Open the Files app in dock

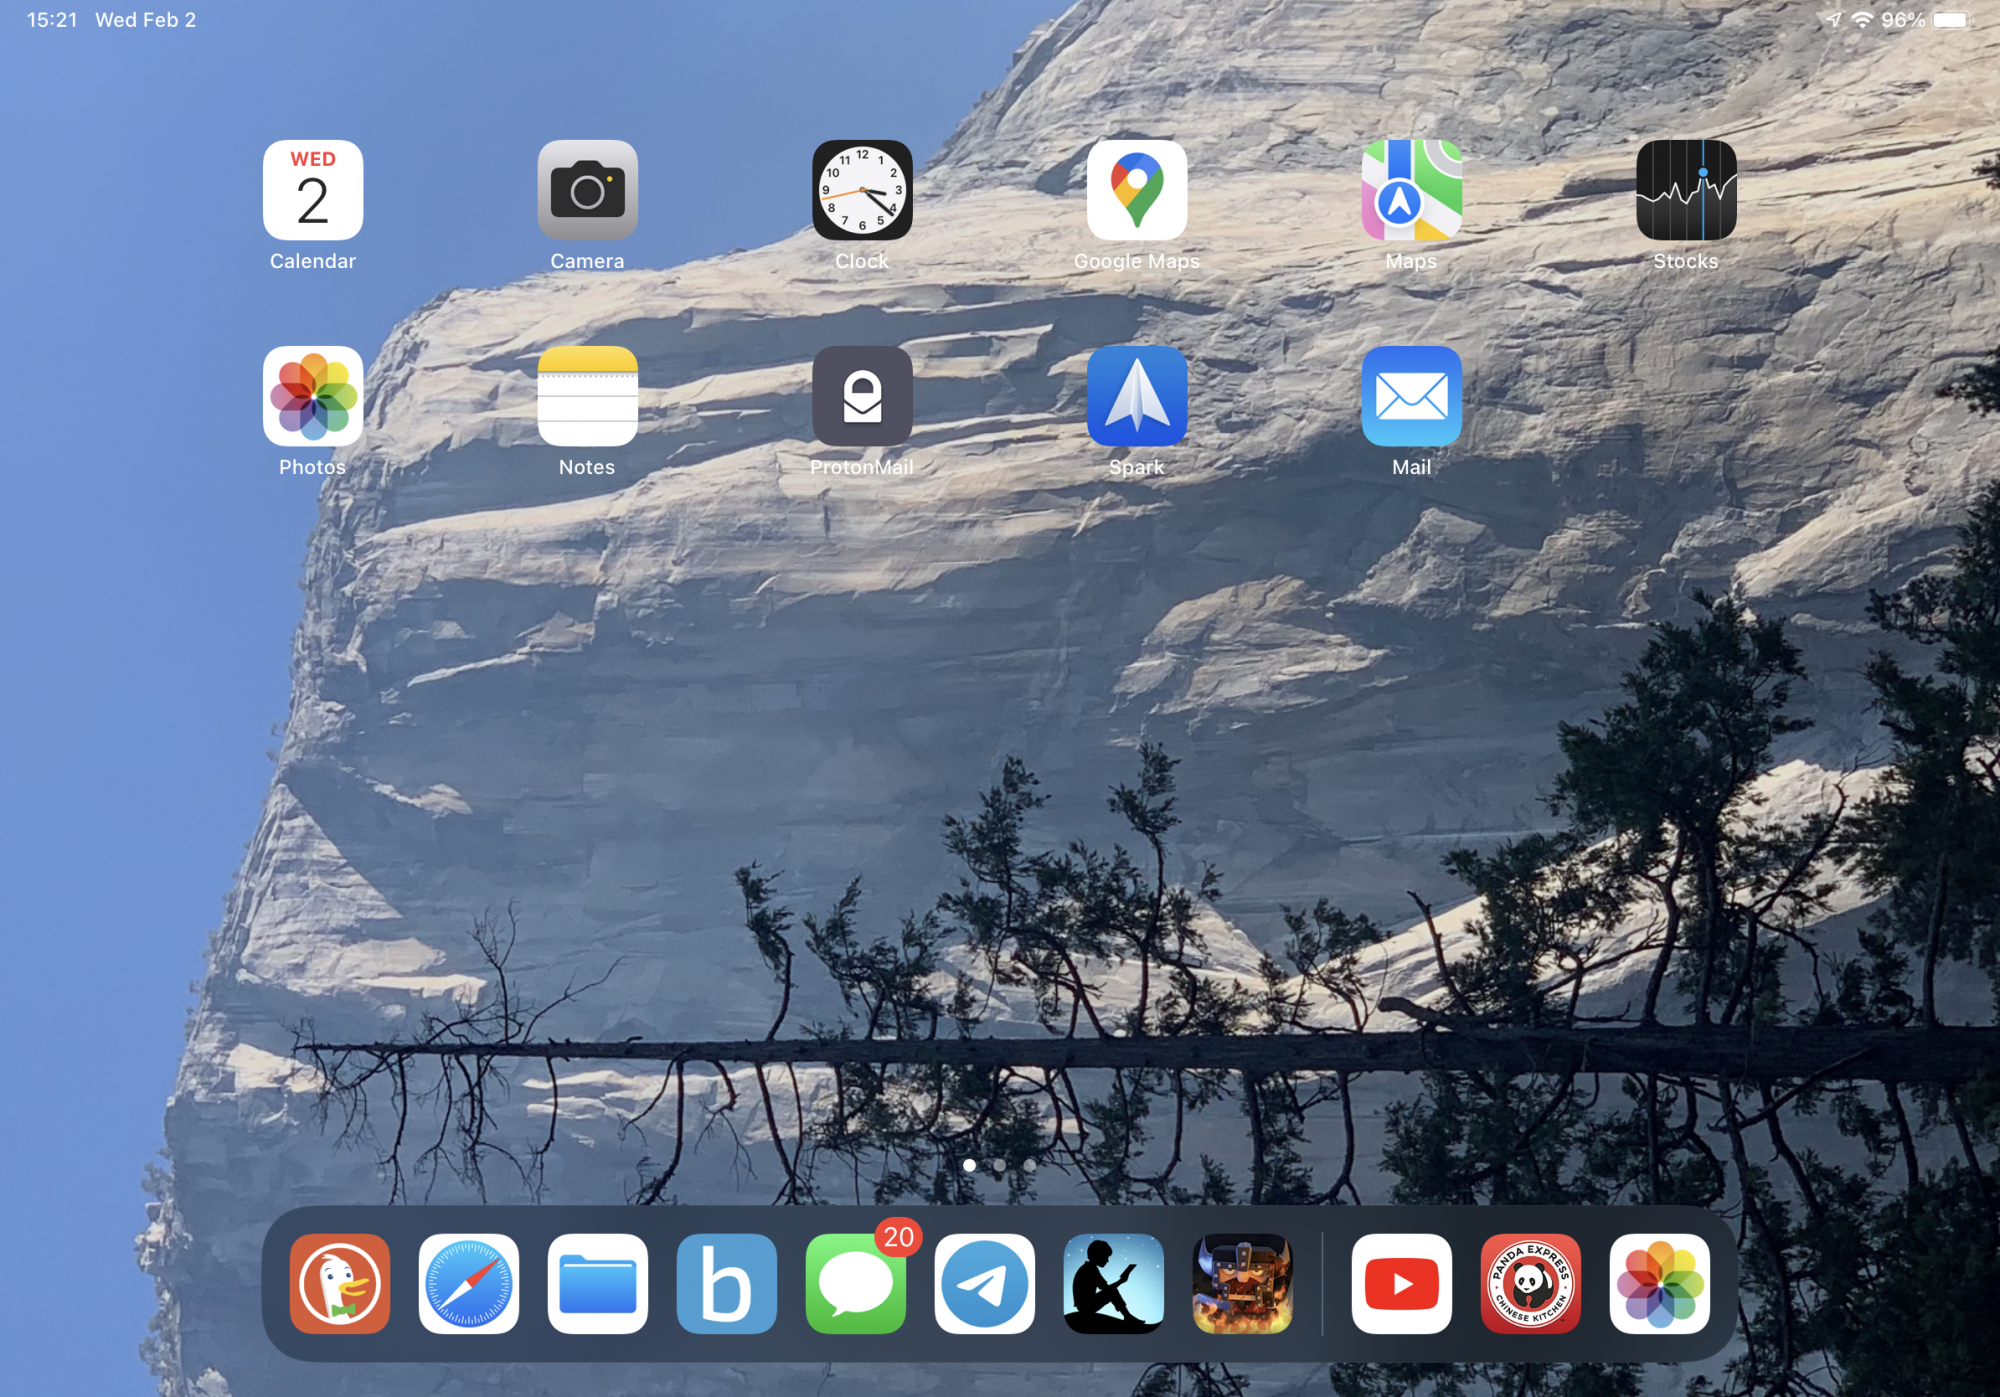[x=598, y=1283]
